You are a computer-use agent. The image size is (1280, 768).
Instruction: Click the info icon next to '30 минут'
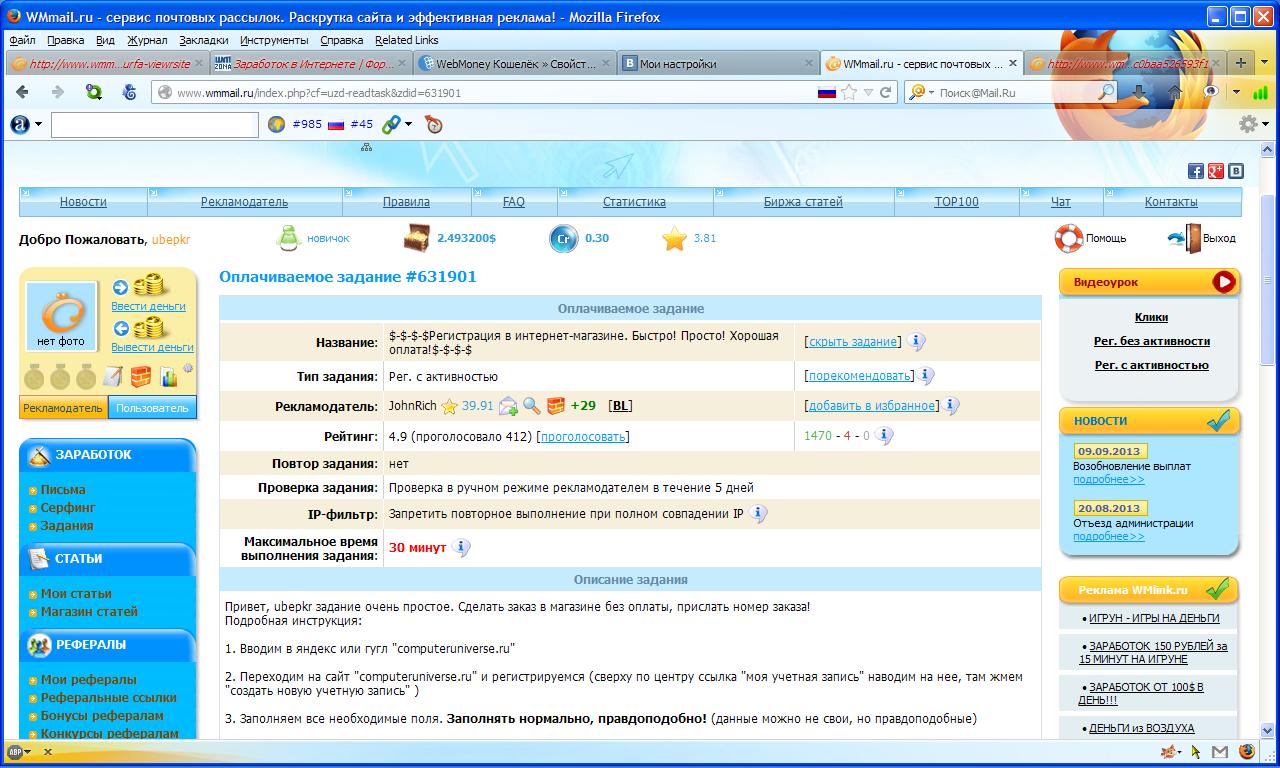click(461, 548)
